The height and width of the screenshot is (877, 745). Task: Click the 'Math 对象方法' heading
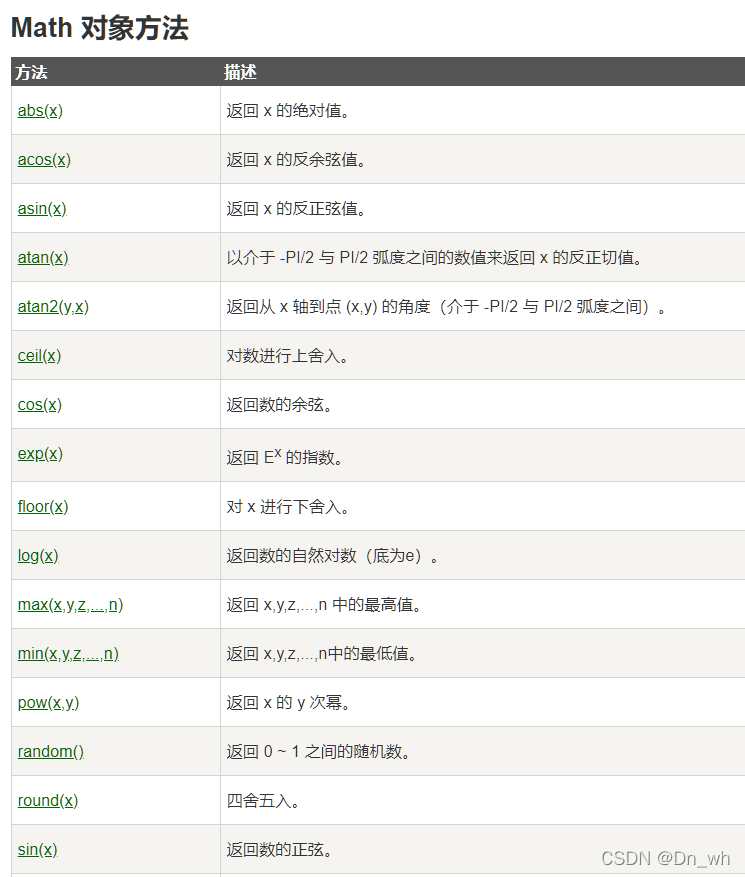point(100,28)
